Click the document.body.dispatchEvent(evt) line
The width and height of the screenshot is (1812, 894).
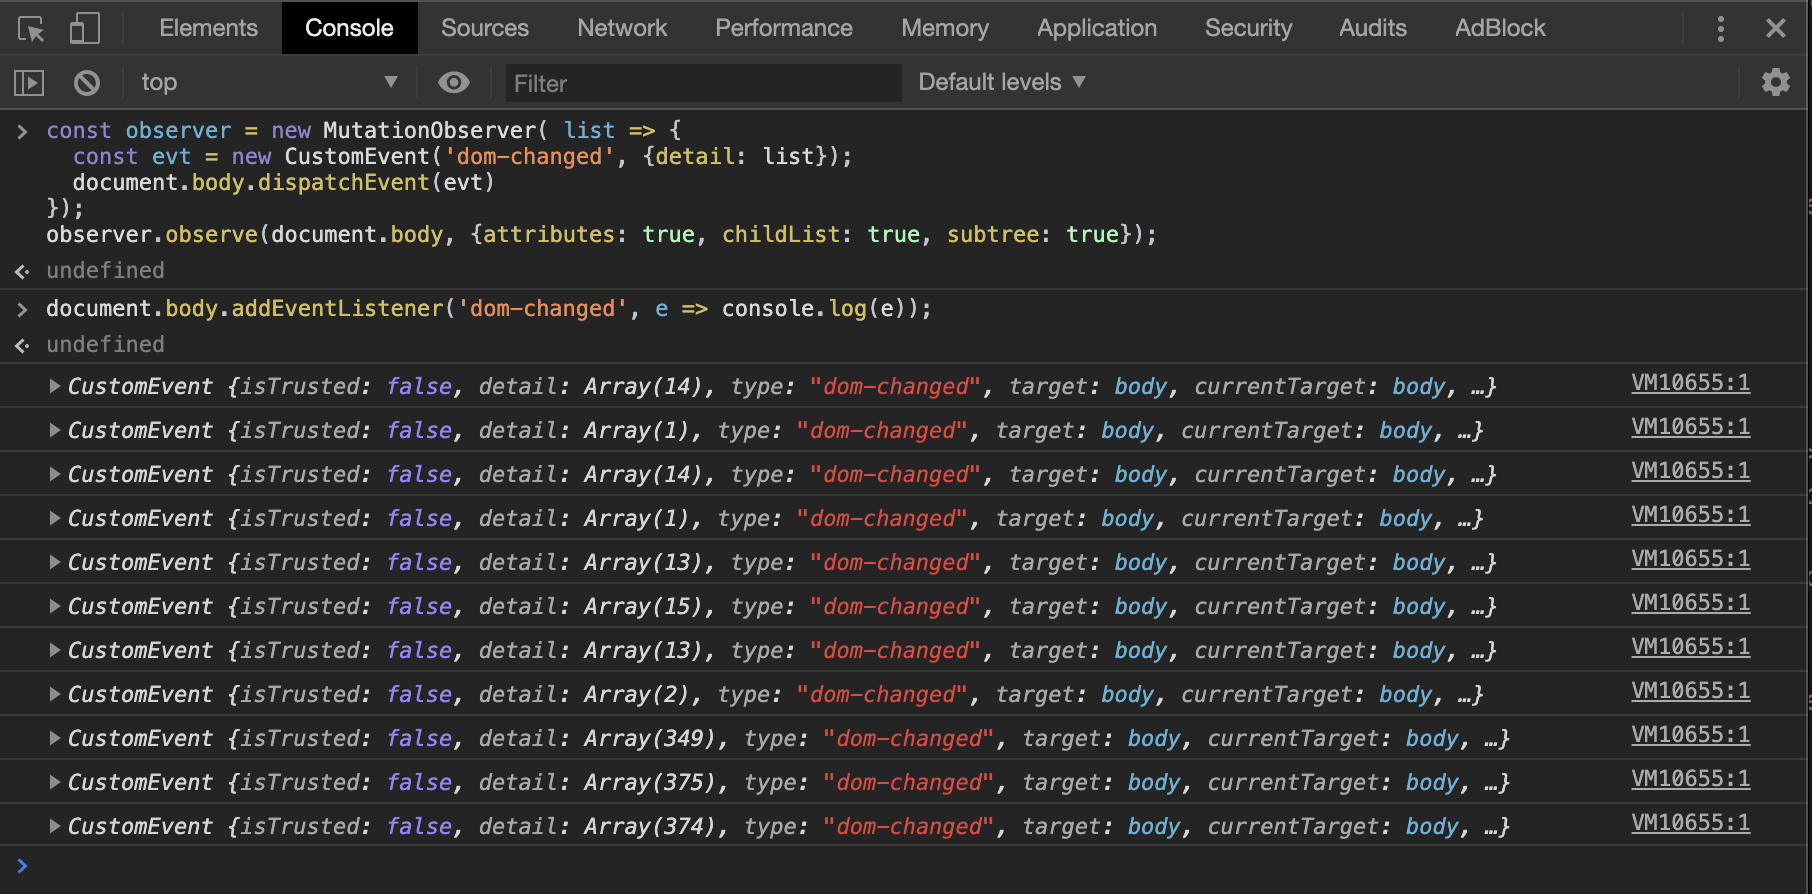pos(283,183)
